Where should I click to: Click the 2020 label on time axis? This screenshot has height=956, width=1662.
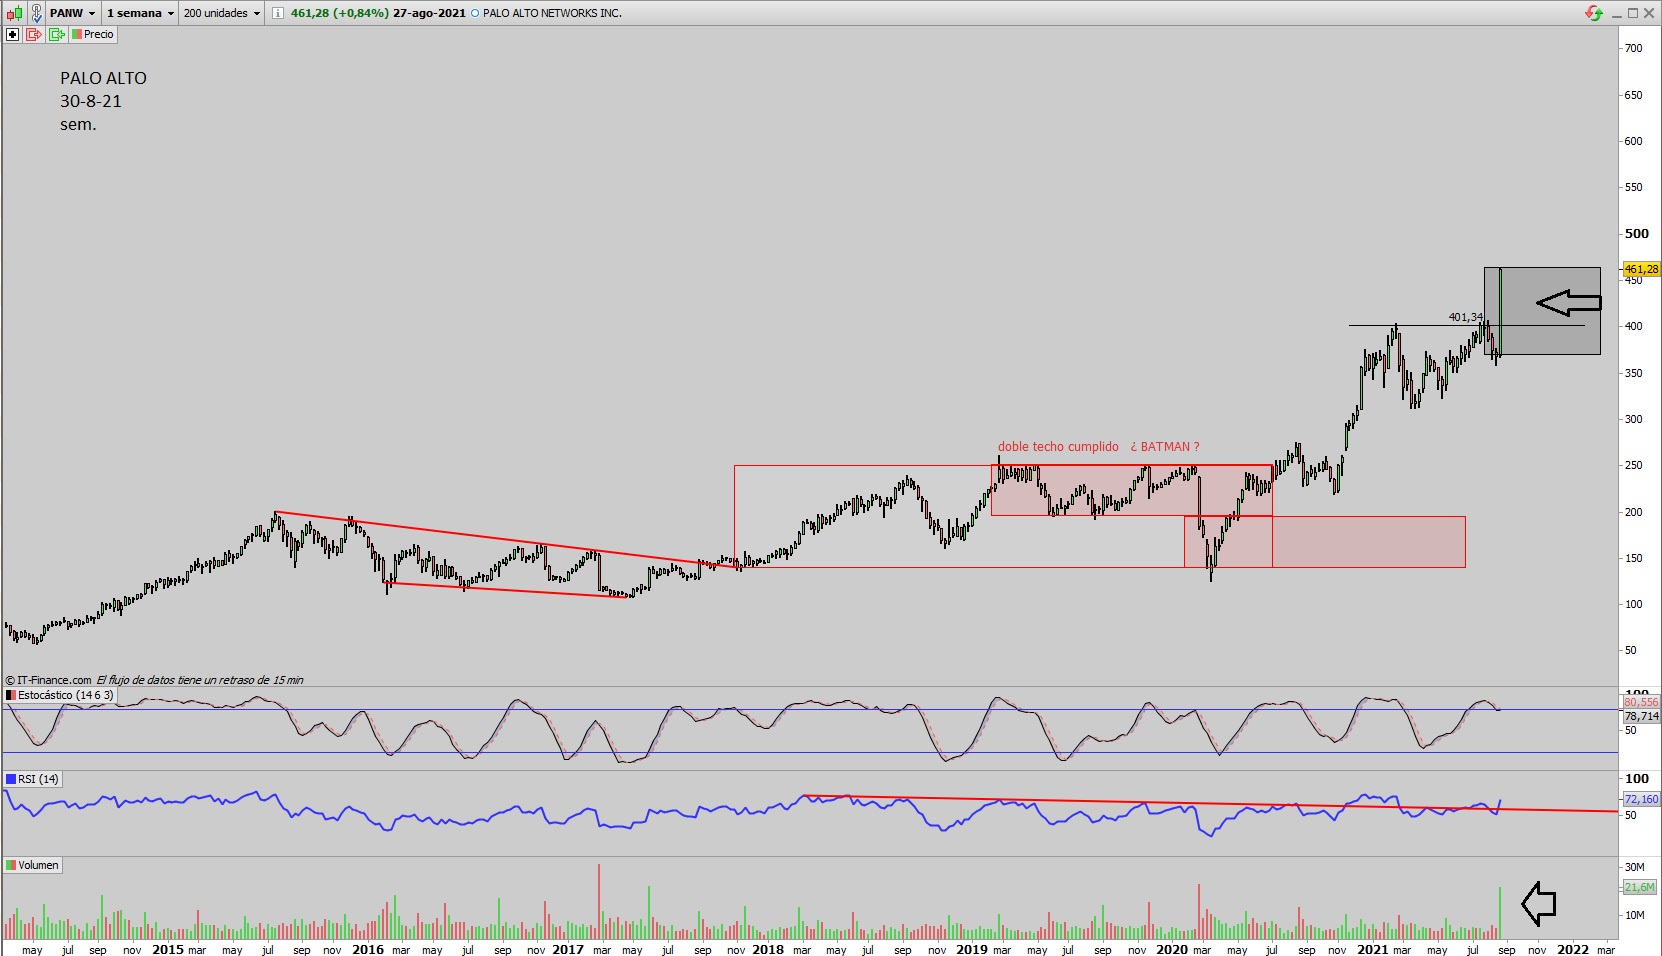(1171, 949)
